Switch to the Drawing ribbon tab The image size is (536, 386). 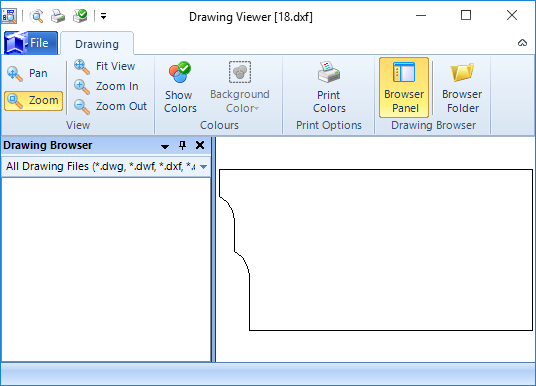(x=97, y=44)
